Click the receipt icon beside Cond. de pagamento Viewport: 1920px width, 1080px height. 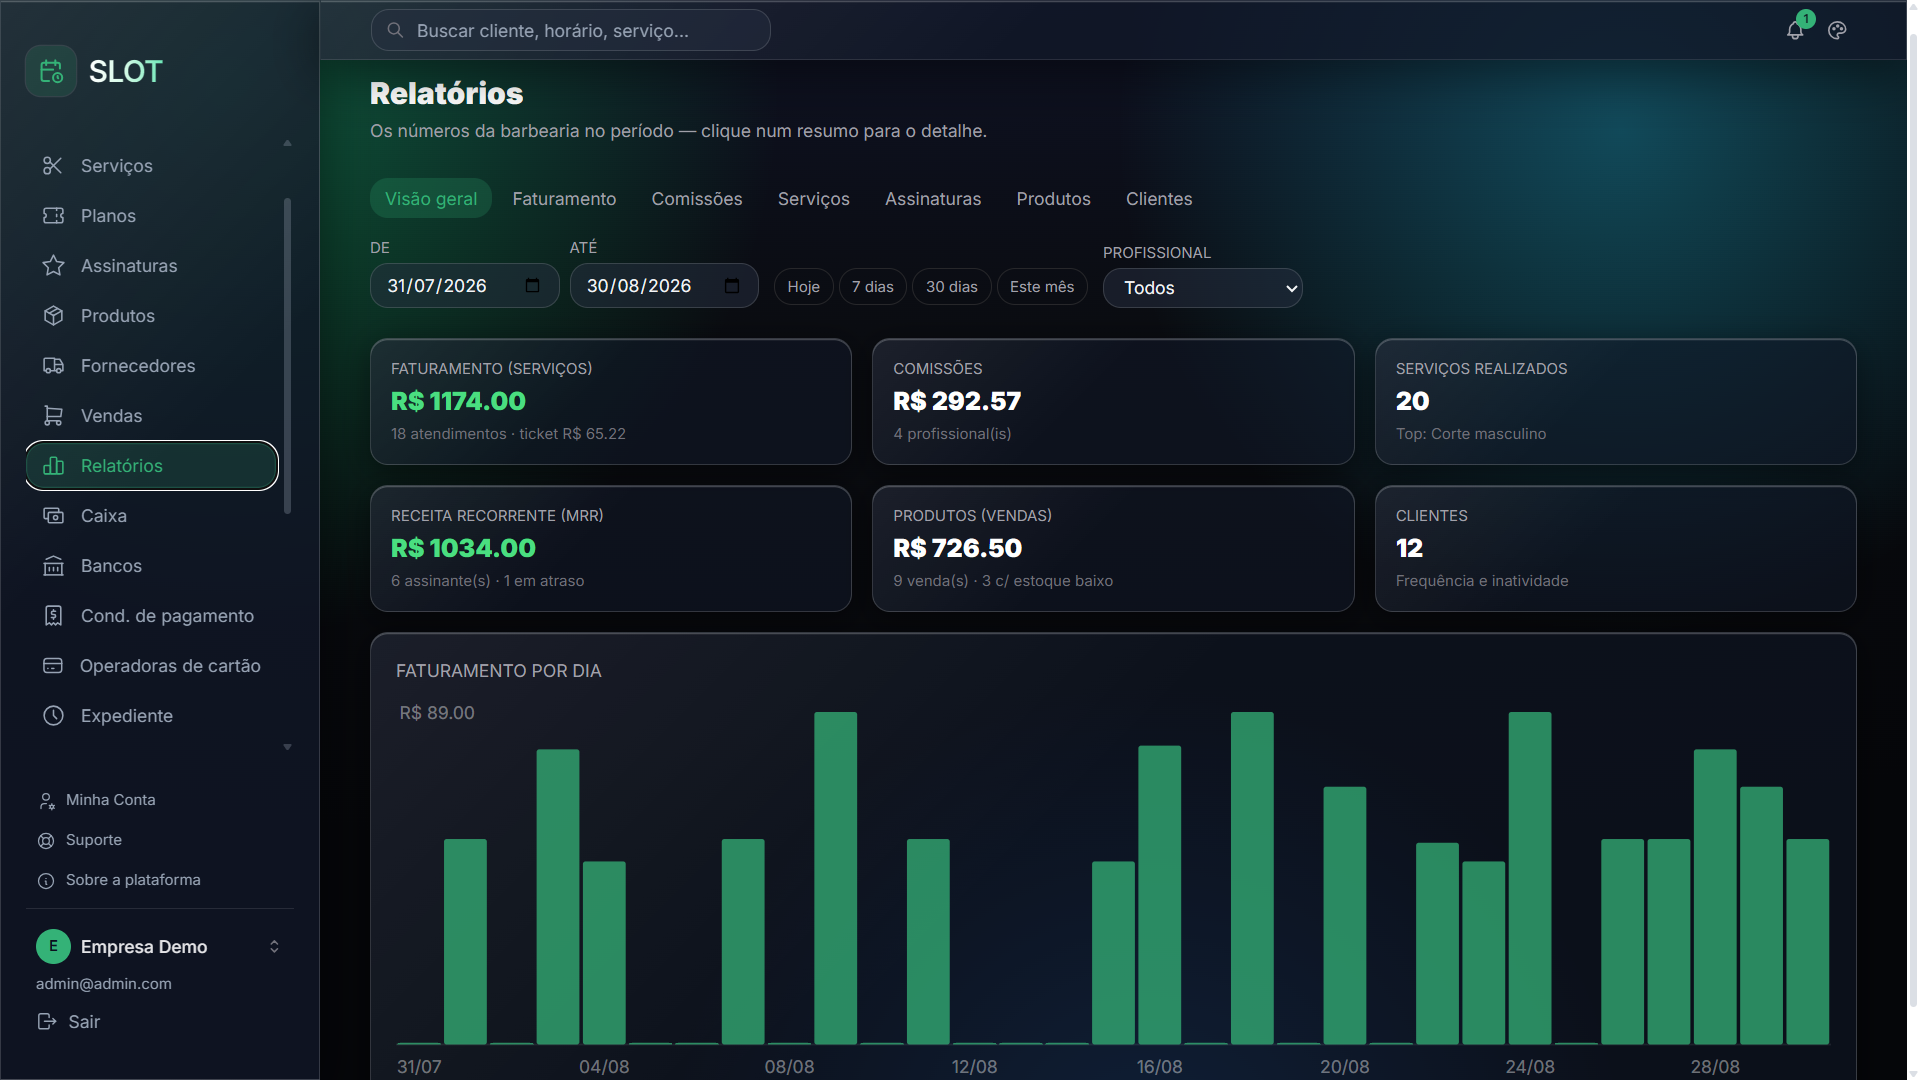53,615
